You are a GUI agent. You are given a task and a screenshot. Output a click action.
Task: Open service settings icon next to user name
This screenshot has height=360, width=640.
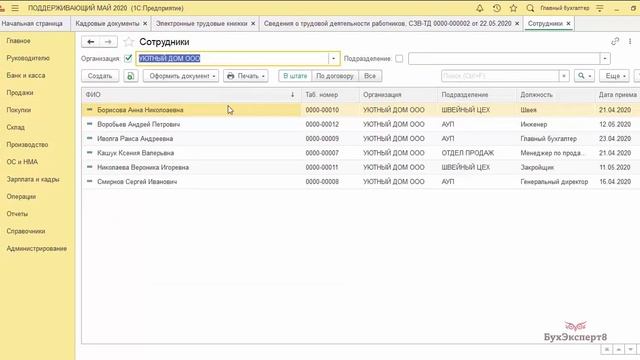tap(600, 8)
